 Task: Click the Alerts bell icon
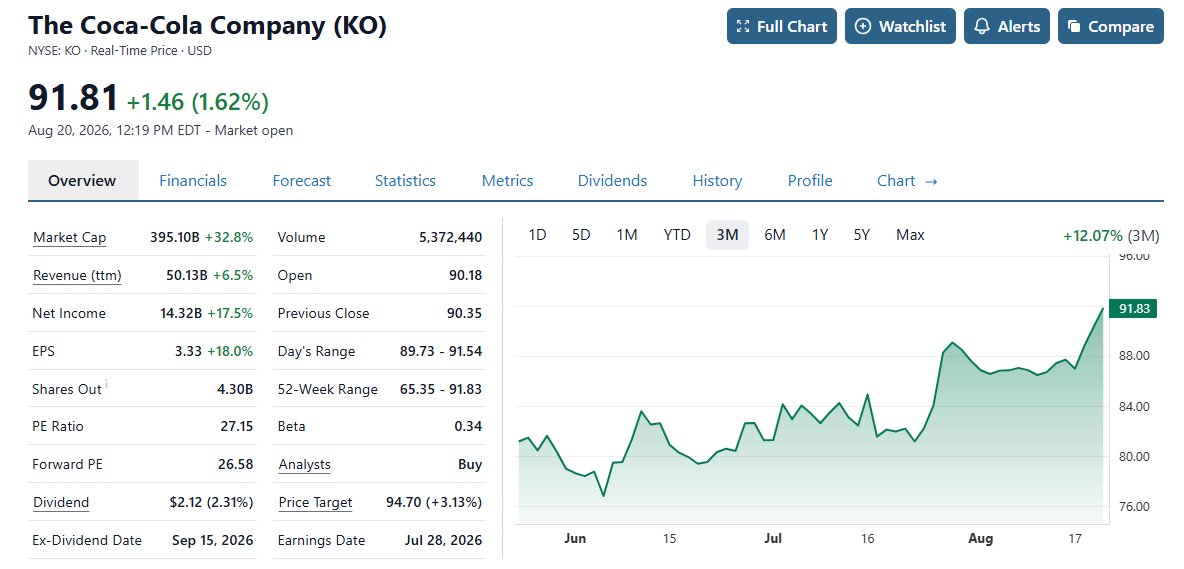click(982, 26)
